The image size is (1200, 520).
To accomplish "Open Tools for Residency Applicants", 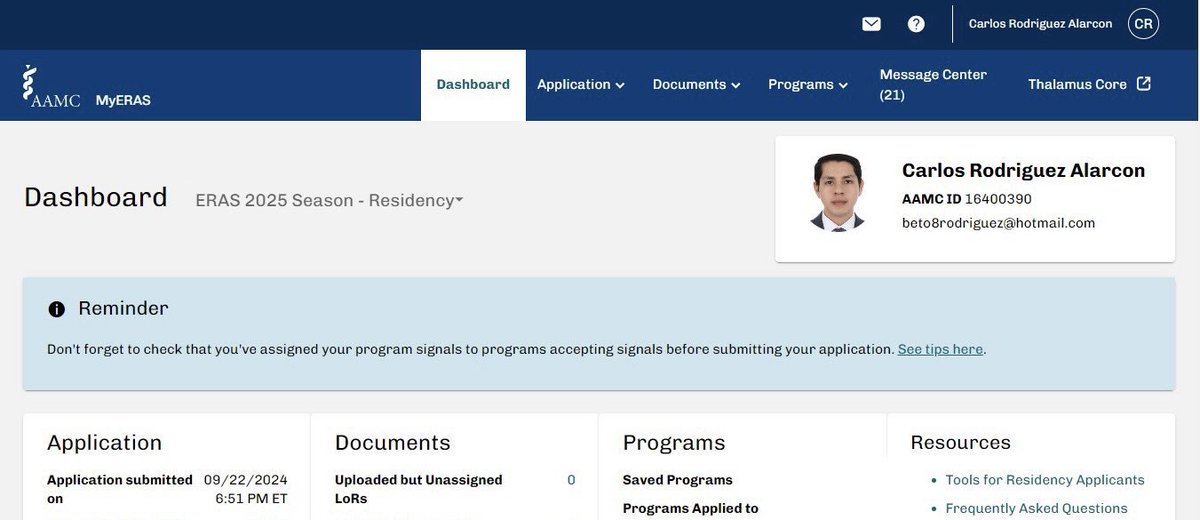I will pyautogui.click(x=1045, y=480).
